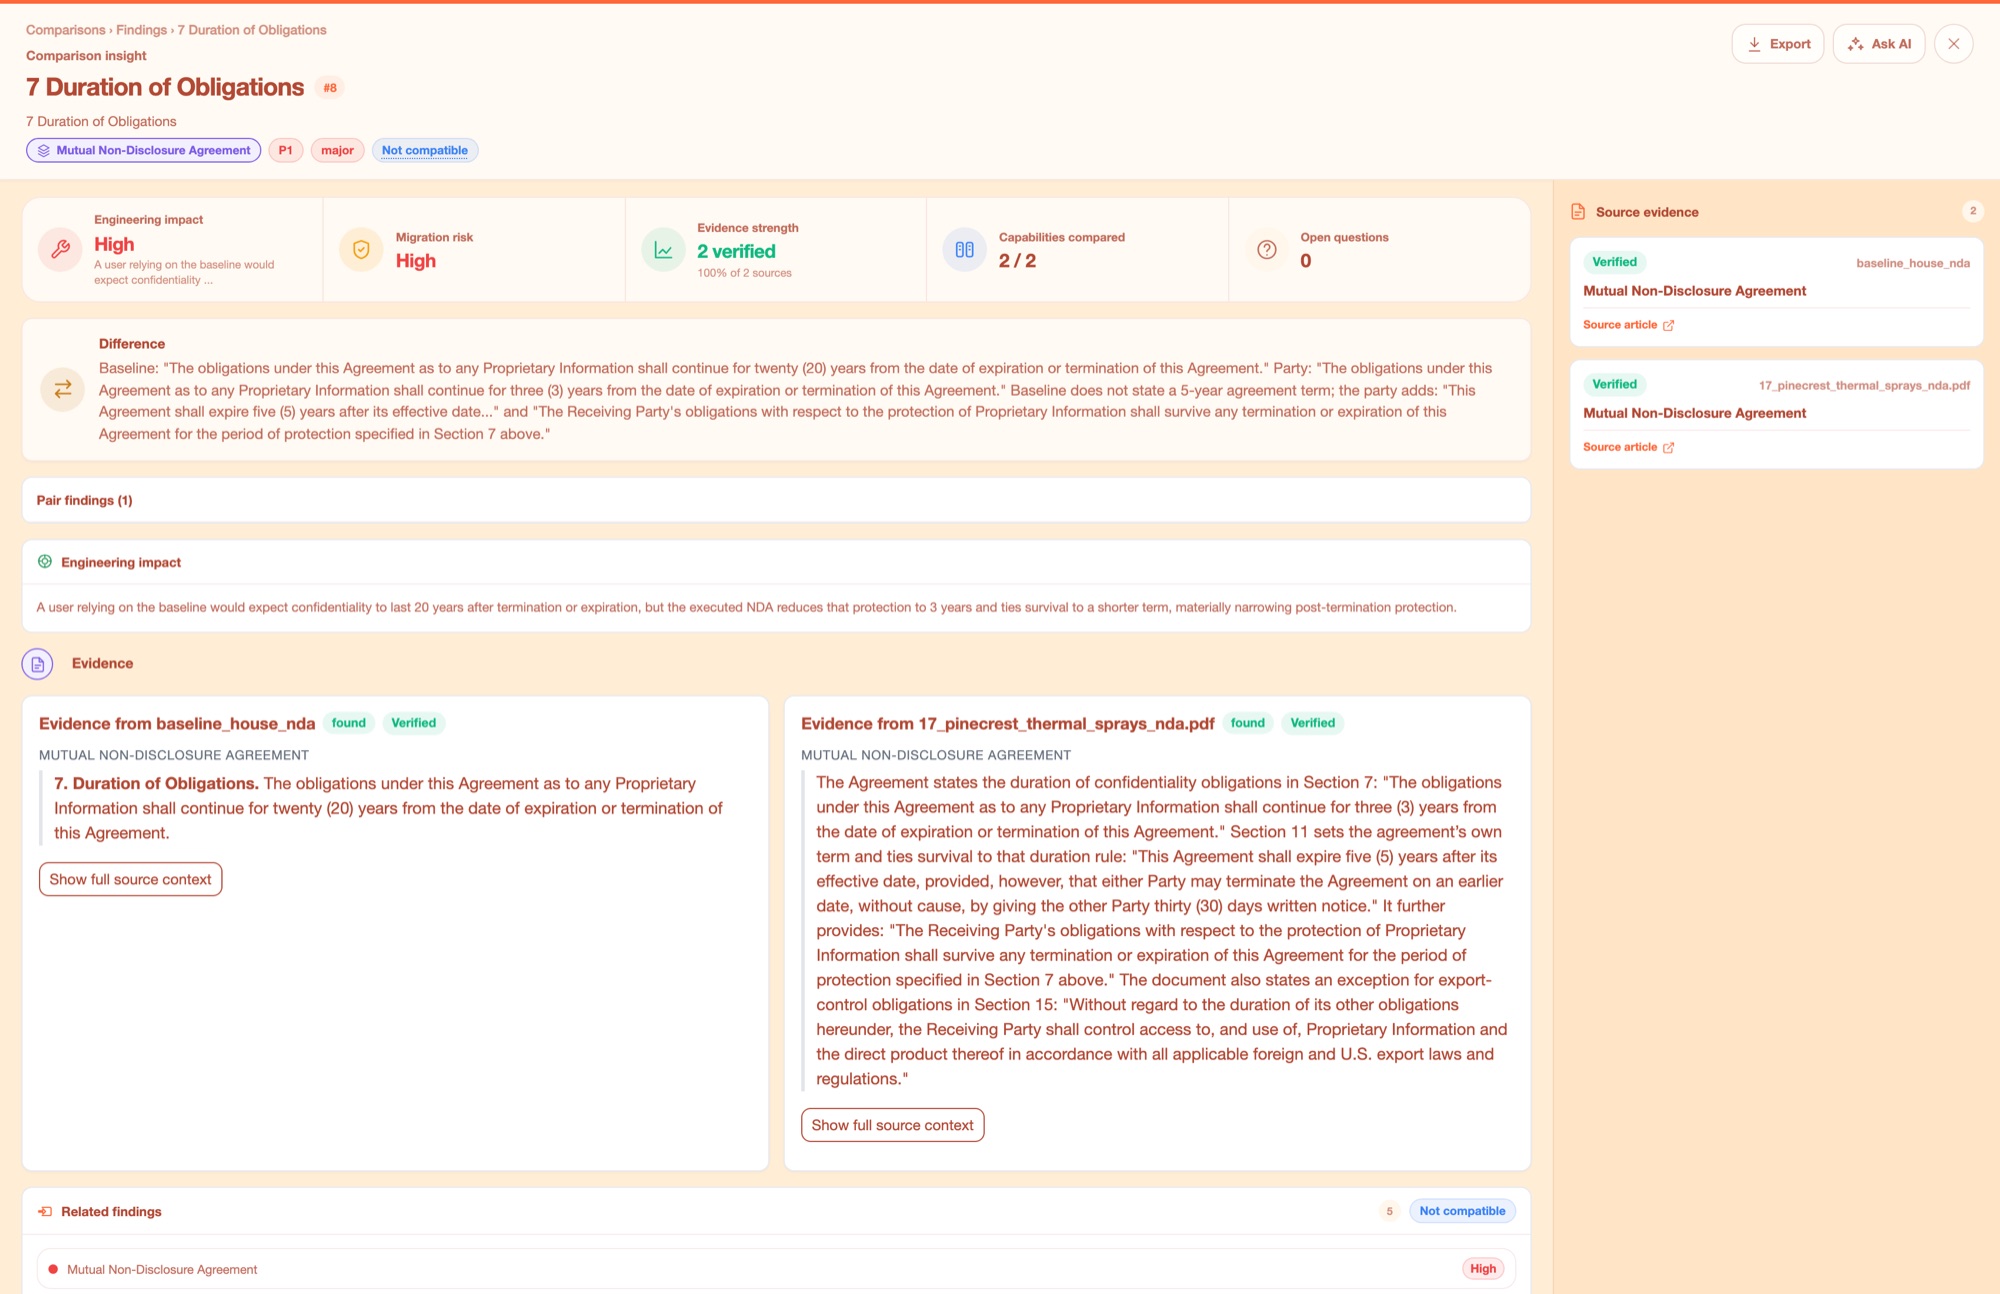Viewport: 2000px width, 1294px height.
Task: Click the Source evidence count badge 2
Action: 1972,211
